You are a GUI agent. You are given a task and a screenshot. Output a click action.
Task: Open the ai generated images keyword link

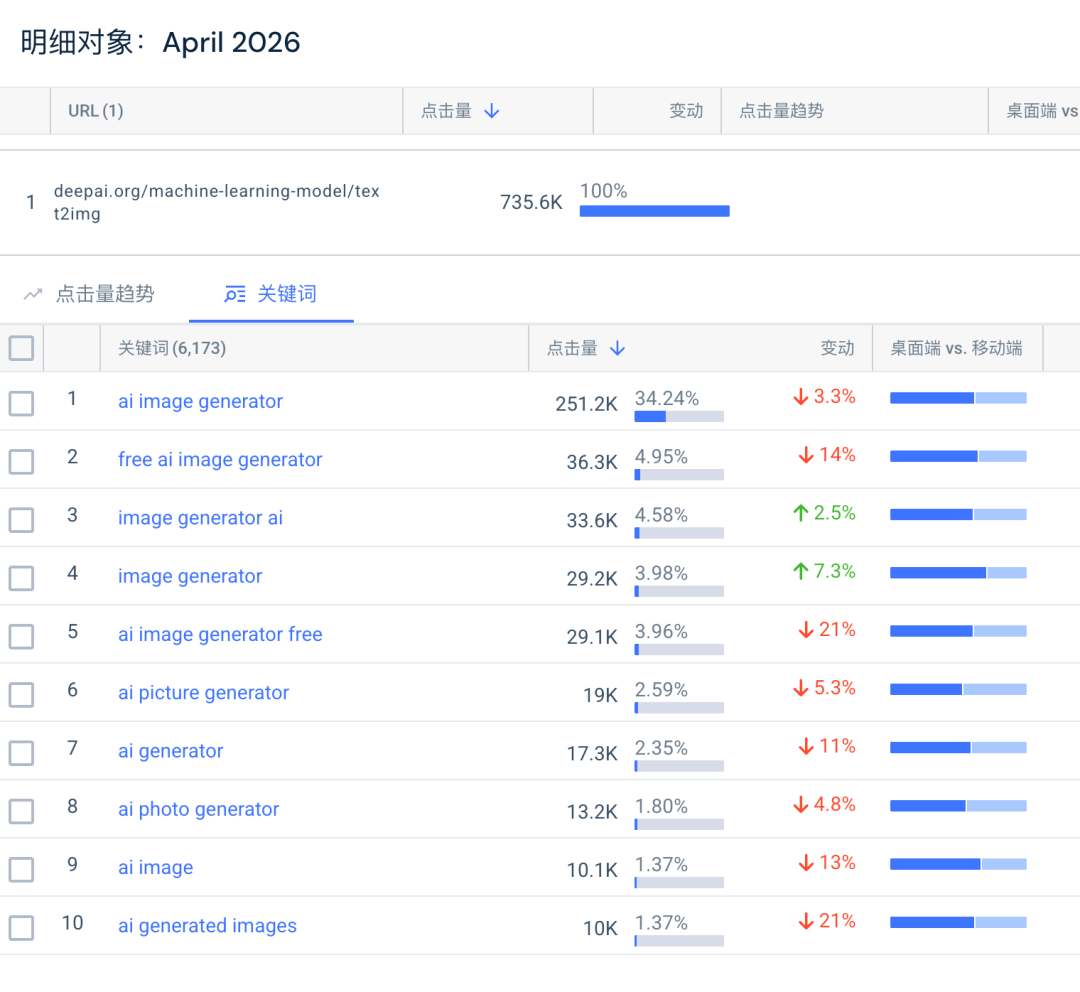(x=207, y=926)
